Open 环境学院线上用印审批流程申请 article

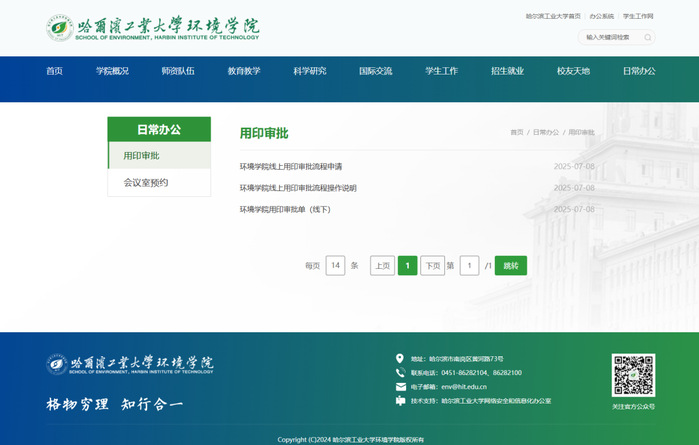click(x=291, y=166)
